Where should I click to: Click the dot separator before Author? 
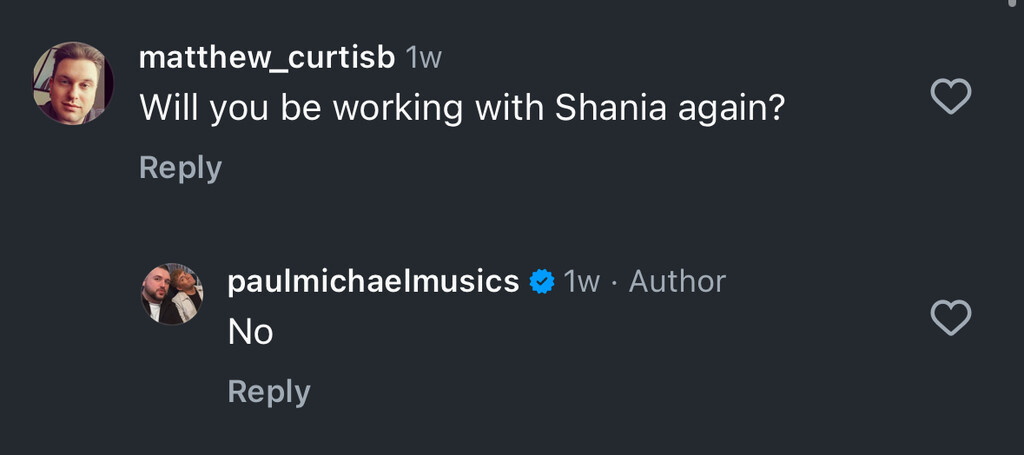coord(614,283)
